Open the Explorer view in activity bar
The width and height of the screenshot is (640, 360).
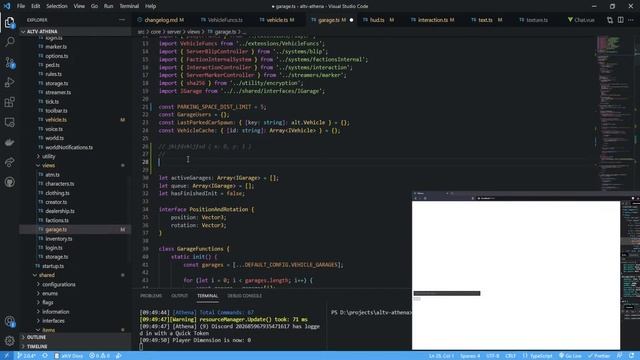pos(10,22)
